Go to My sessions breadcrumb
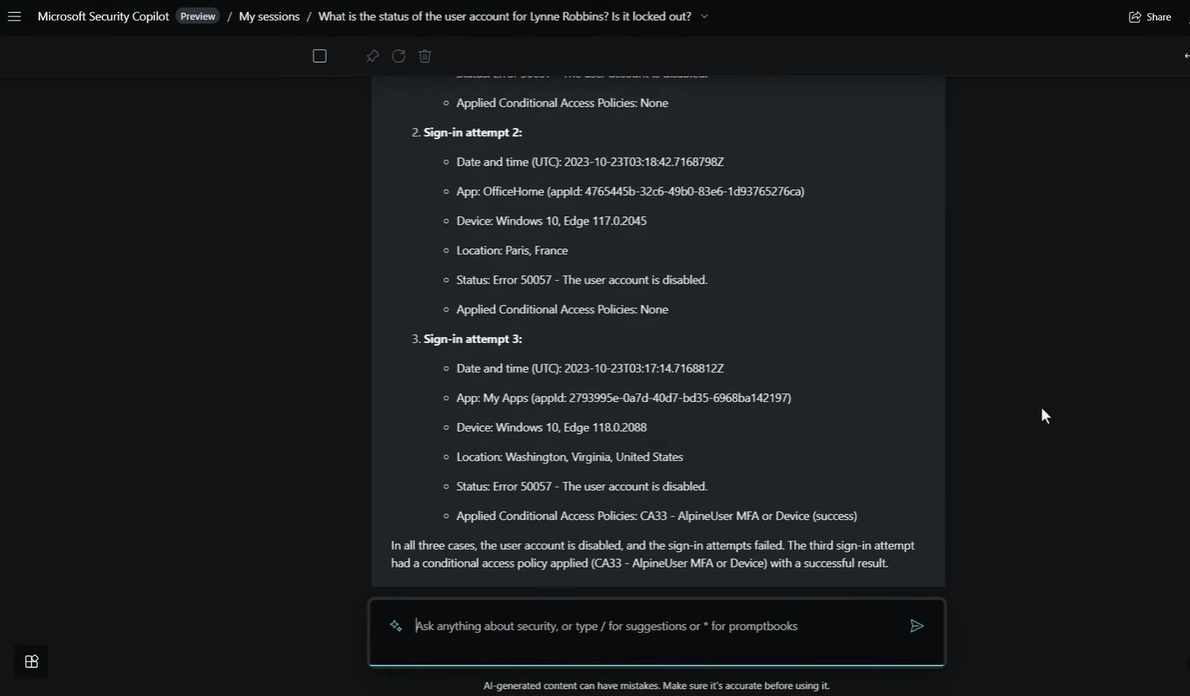 click(269, 16)
